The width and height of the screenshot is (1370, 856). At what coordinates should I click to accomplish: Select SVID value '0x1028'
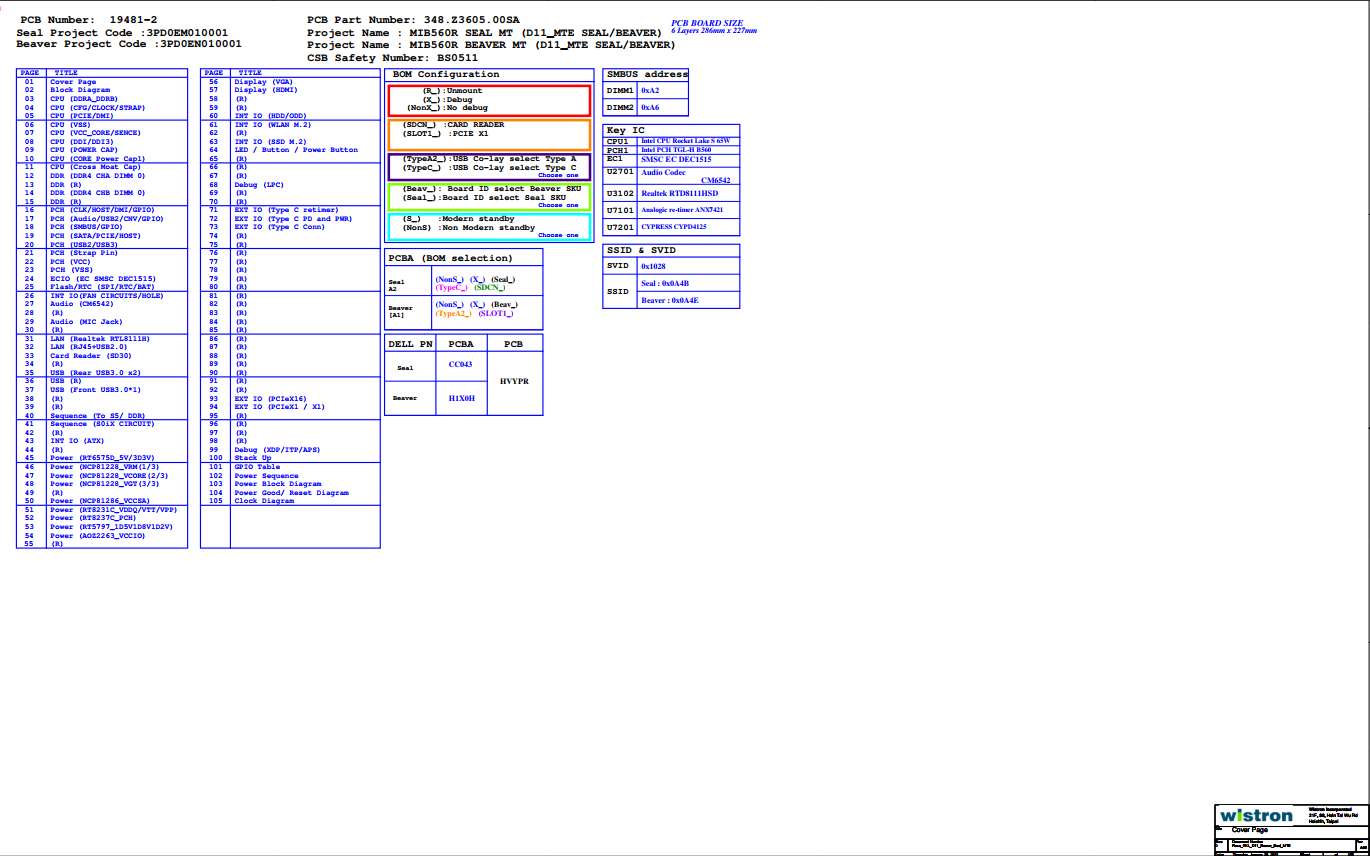[x=653, y=266]
